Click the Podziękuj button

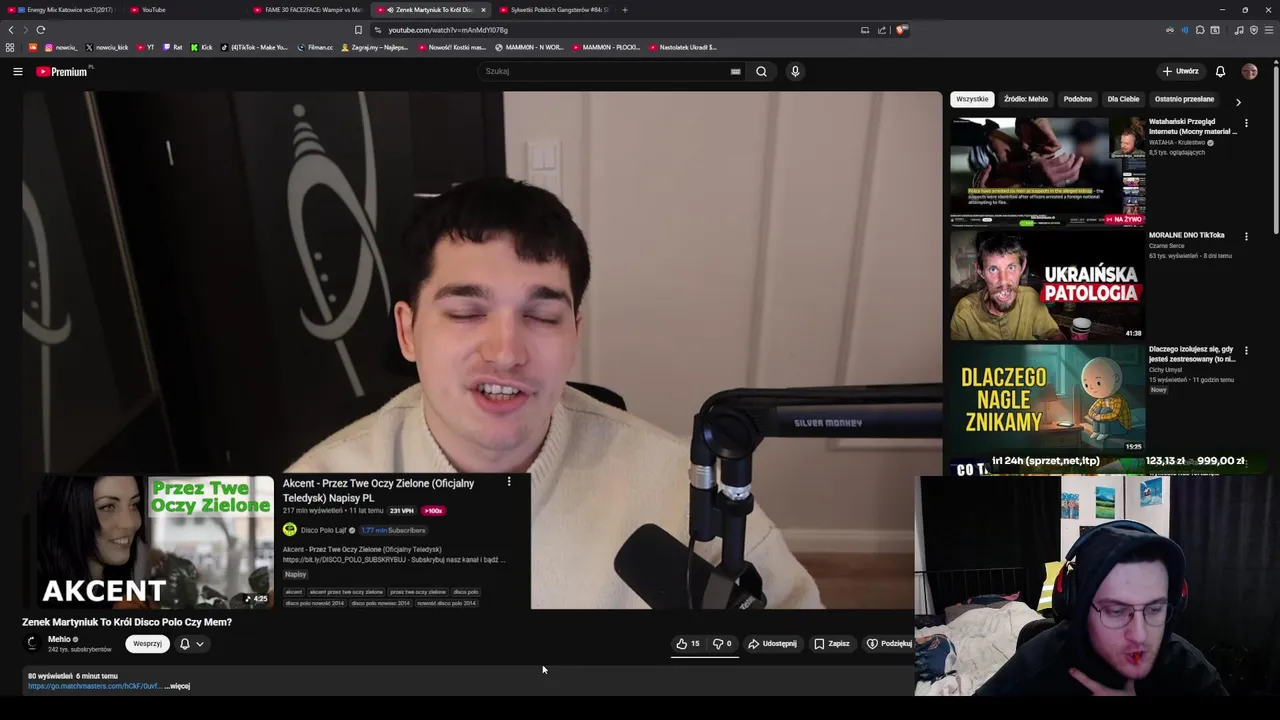(x=889, y=644)
